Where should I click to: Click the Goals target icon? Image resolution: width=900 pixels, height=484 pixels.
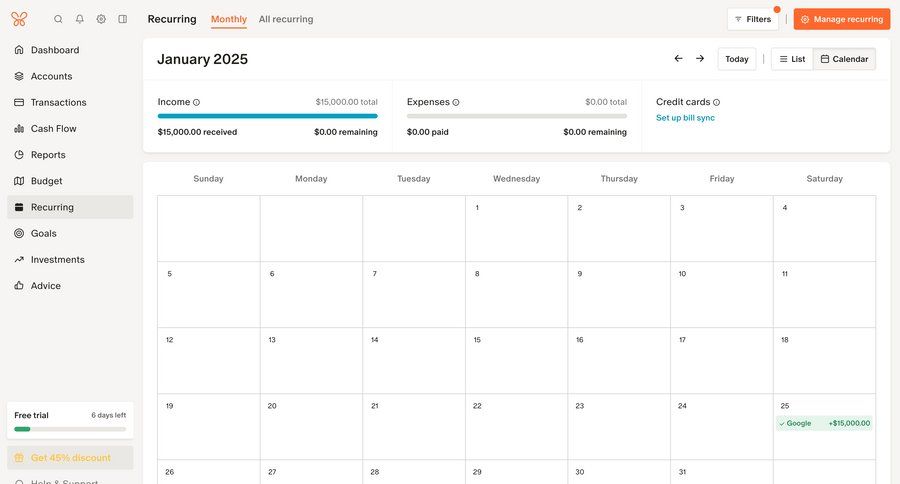click(19, 233)
